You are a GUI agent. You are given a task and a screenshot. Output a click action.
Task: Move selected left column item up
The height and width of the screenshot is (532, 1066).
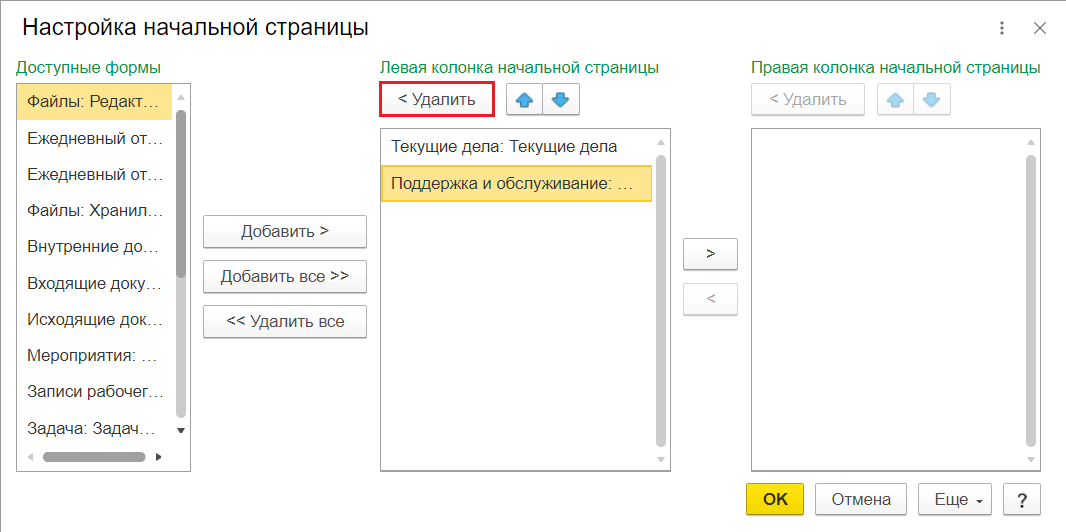pos(524,100)
